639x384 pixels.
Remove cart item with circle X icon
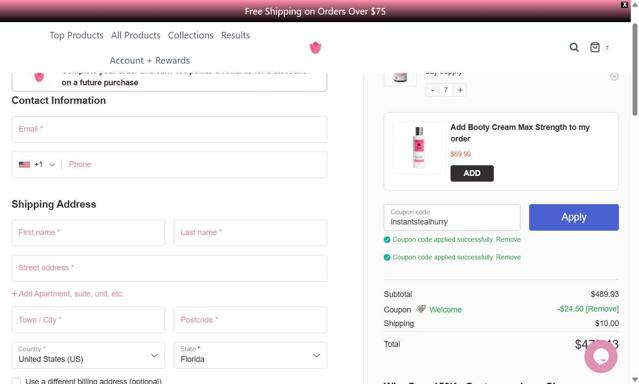point(614,76)
